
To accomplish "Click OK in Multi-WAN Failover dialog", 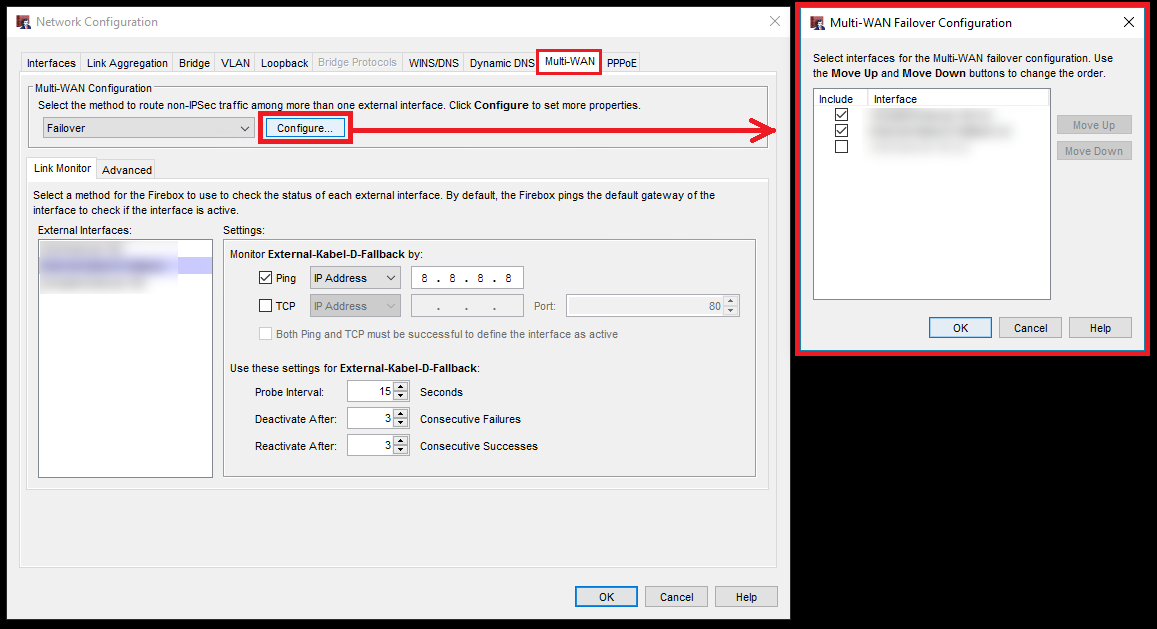I will (x=960, y=328).
